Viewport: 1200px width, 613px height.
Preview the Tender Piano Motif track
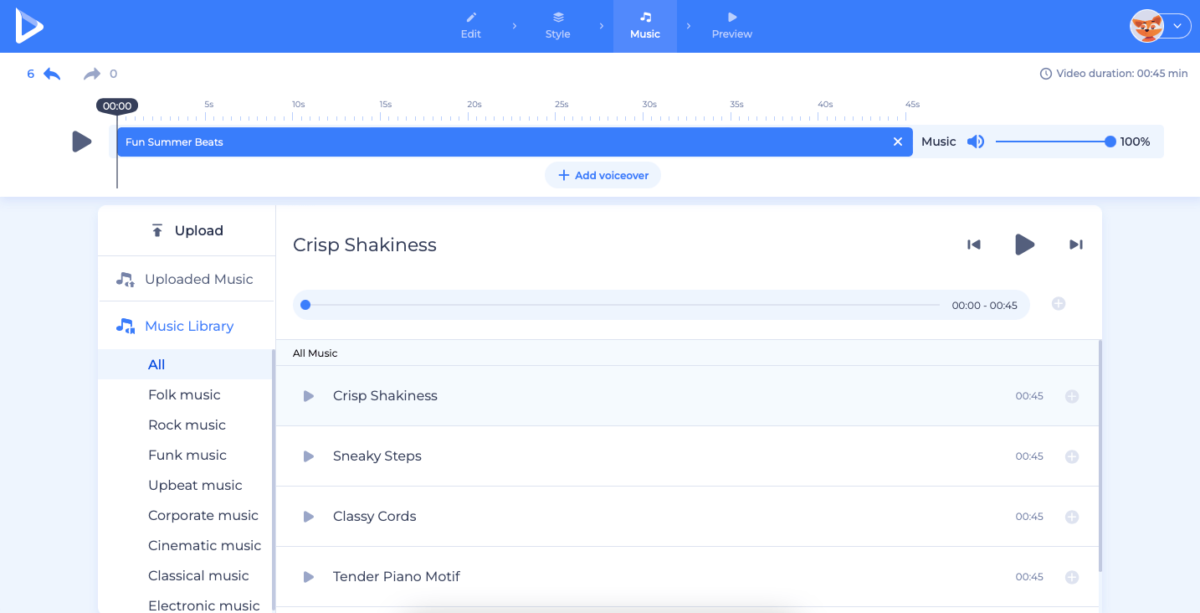pyautogui.click(x=309, y=577)
